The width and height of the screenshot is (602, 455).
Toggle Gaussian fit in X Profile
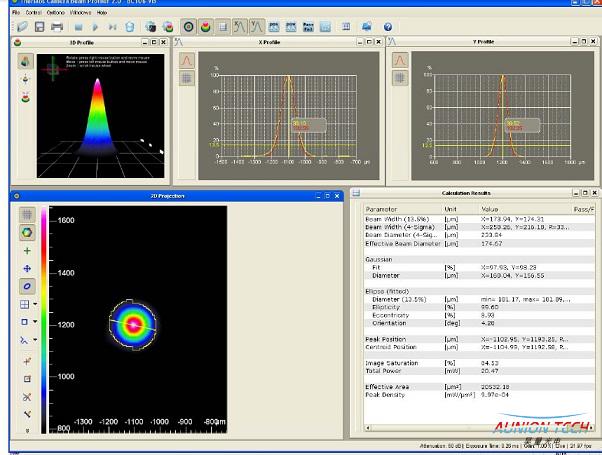[x=187, y=60]
